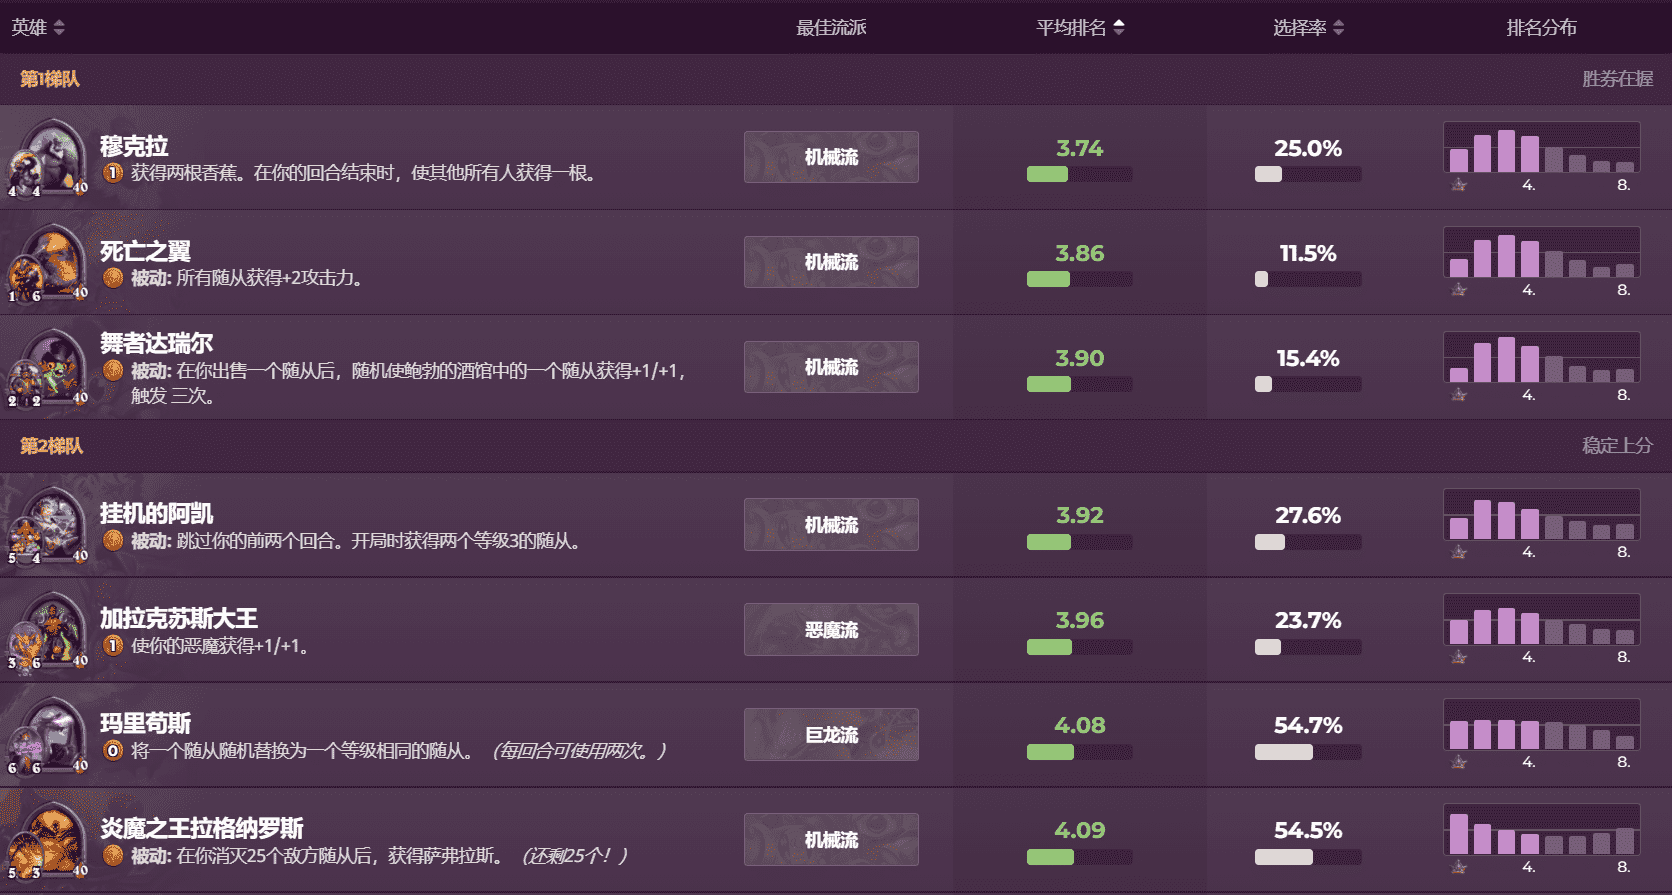Image resolution: width=1672 pixels, height=895 pixels.
Task: Open 死亡之翼 hero portrait
Action: (x=48, y=262)
